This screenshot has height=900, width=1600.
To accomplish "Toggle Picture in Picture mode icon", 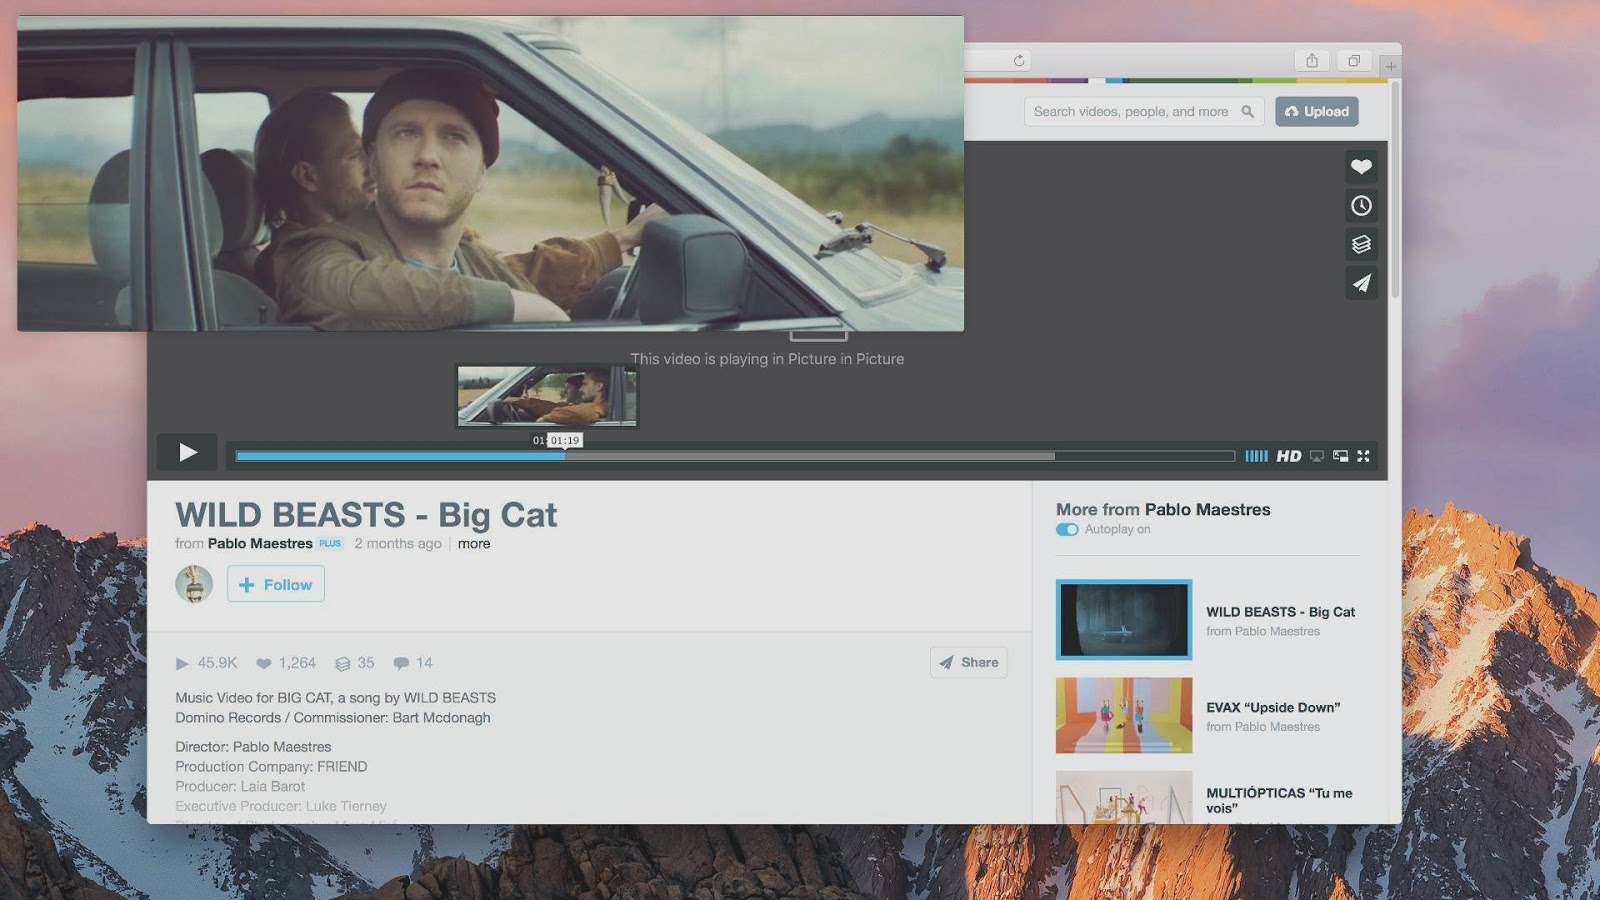I will (1340, 456).
